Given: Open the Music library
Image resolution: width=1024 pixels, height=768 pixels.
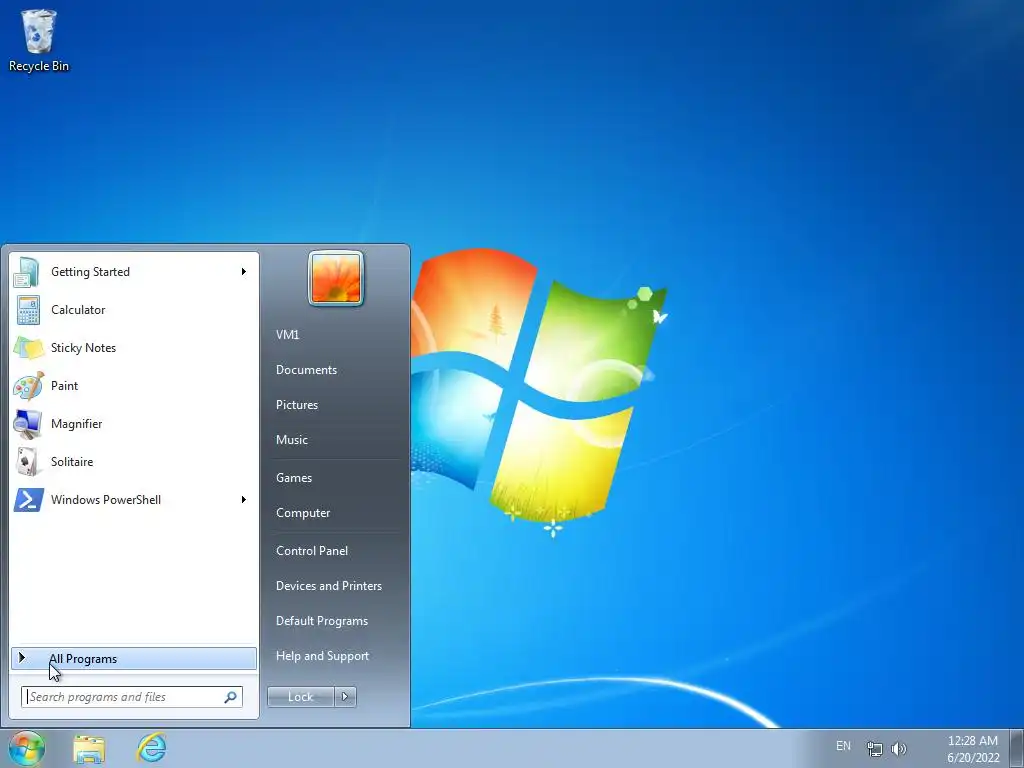Looking at the screenshot, I should click(x=291, y=440).
